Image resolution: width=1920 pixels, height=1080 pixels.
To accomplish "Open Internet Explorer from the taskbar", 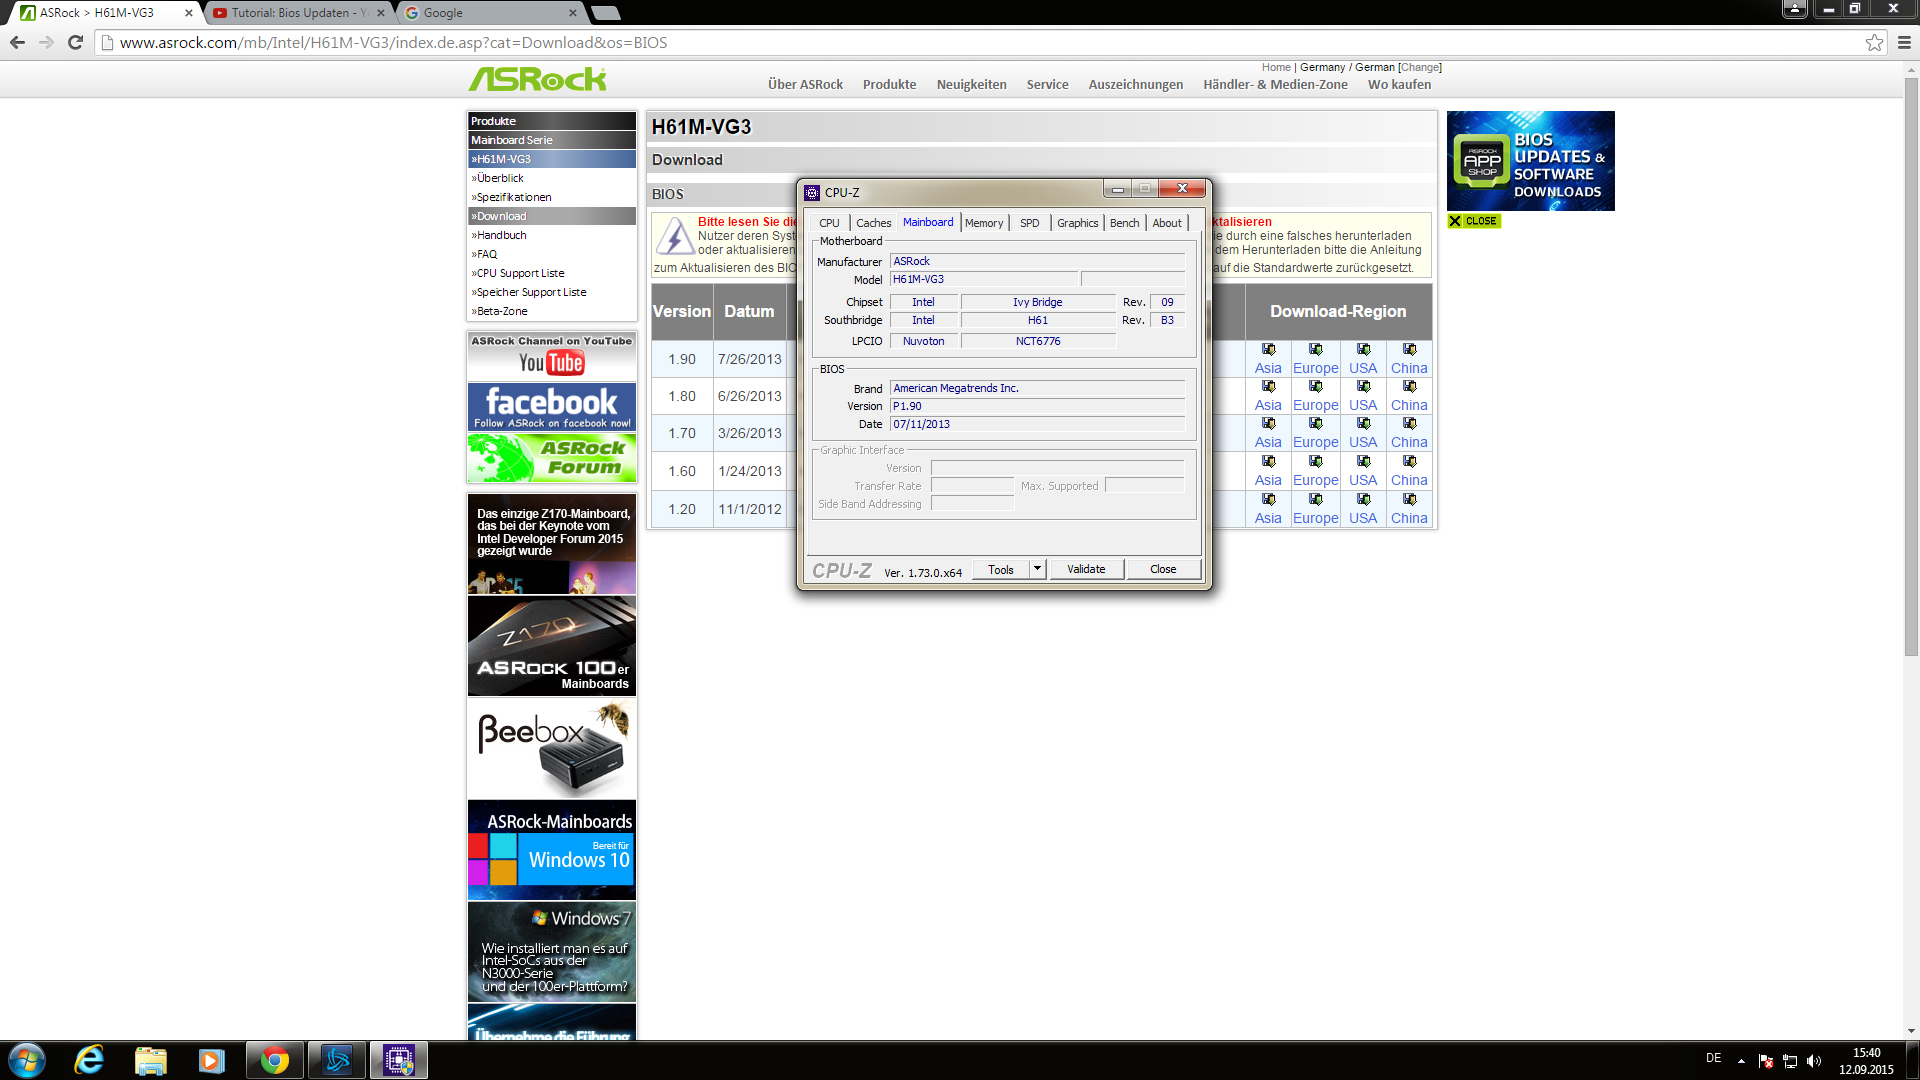I will tap(90, 1060).
